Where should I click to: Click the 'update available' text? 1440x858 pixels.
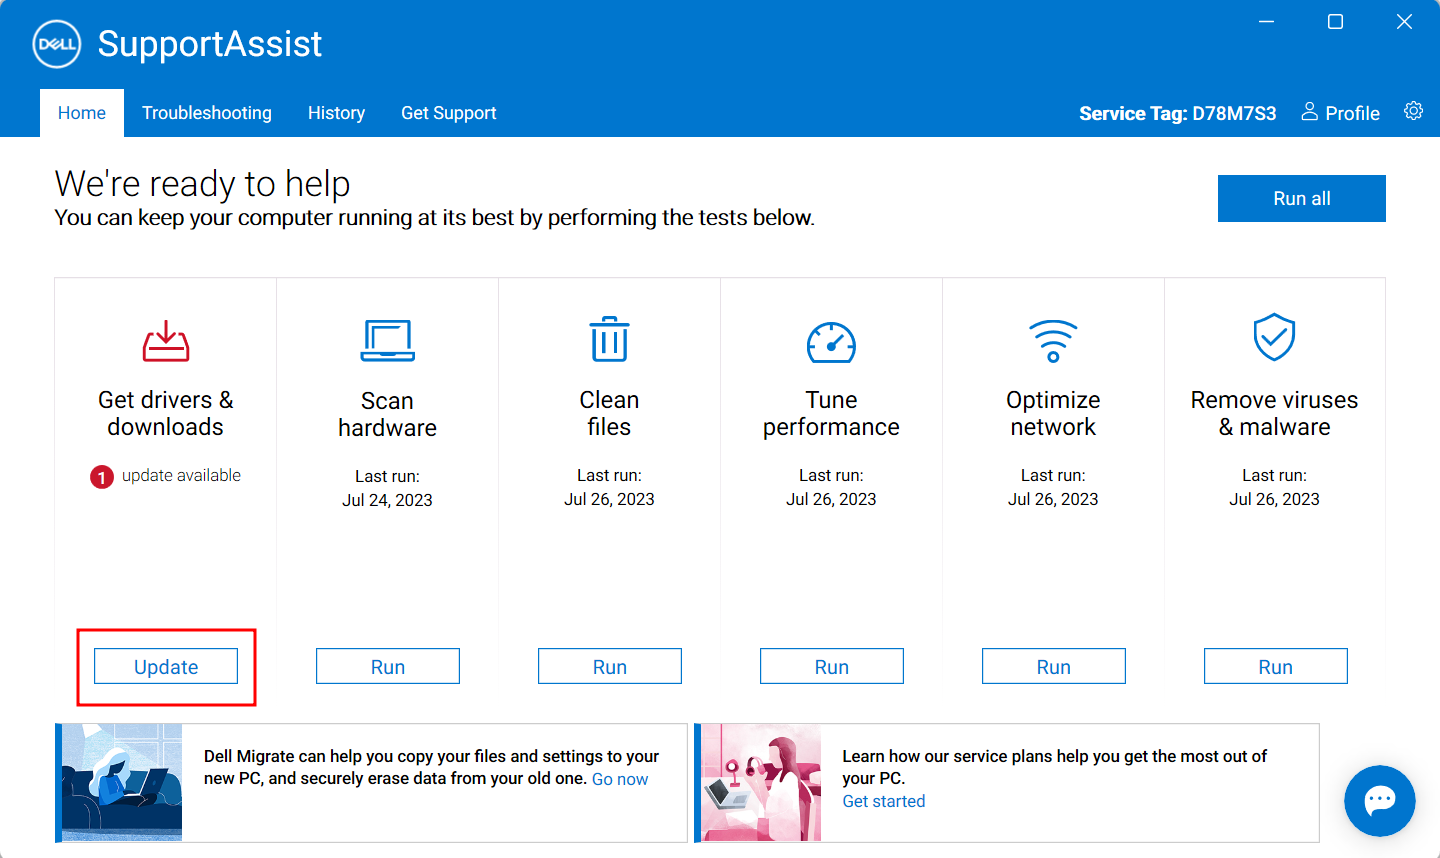(181, 475)
